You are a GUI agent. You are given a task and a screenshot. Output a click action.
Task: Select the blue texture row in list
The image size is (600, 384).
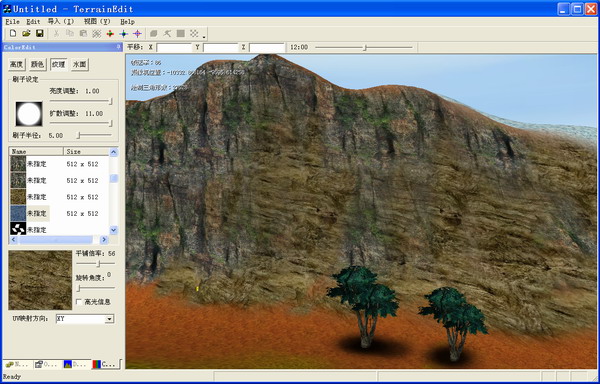59,213
